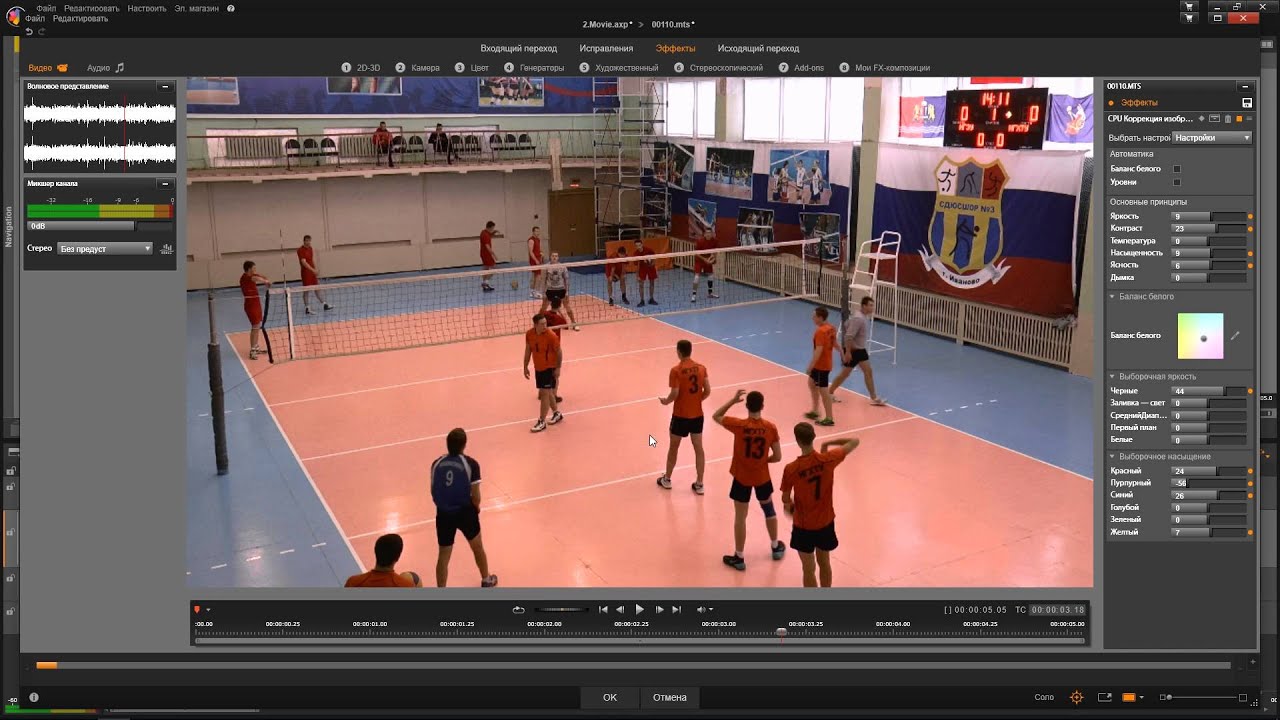Open the marker dropdown arrow on timeline toolbar

(208, 610)
